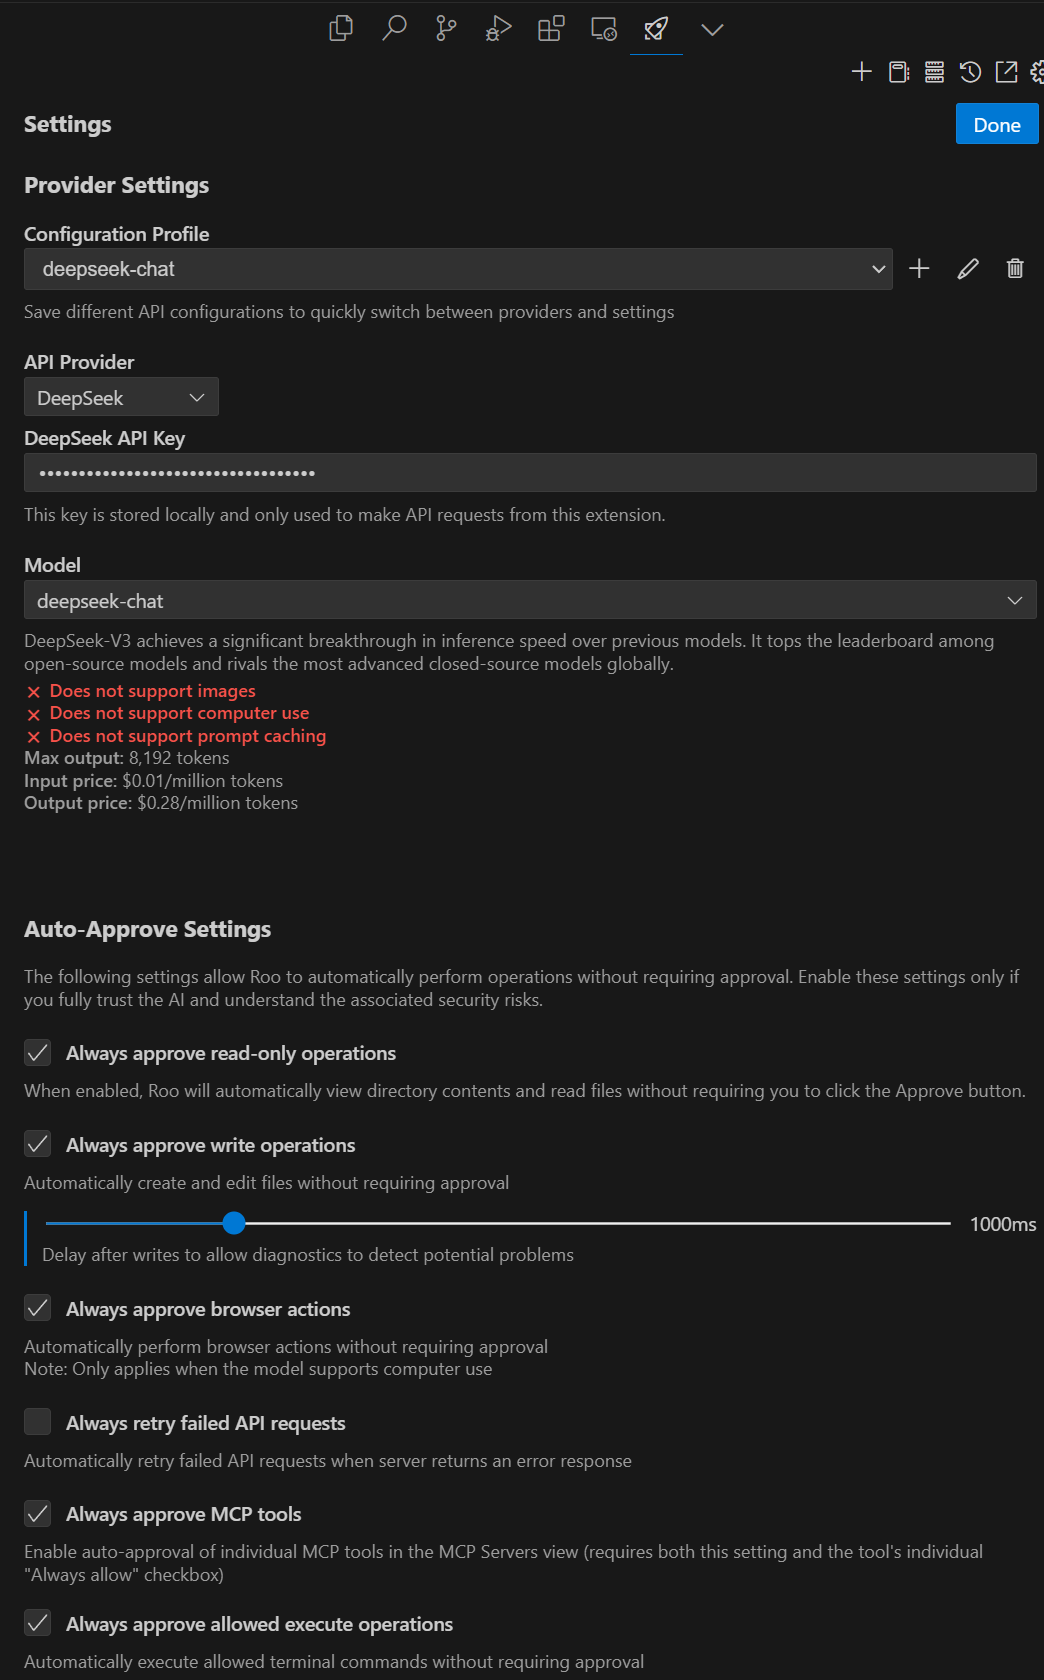The width and height of the screenshot is (1044, 1680).
Task: Open the Explorer view
Action: [x=341, y=29]
